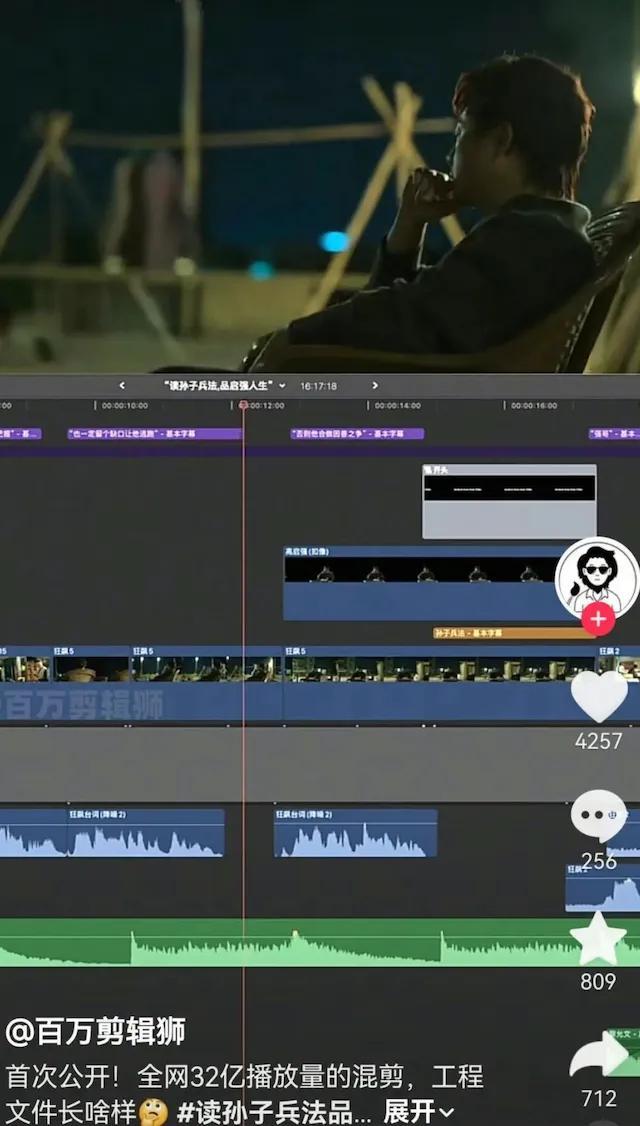Click the 00:00:14:00 mark on the ruler
Viewport: 640px width, 1126px height.
point(398,406)
